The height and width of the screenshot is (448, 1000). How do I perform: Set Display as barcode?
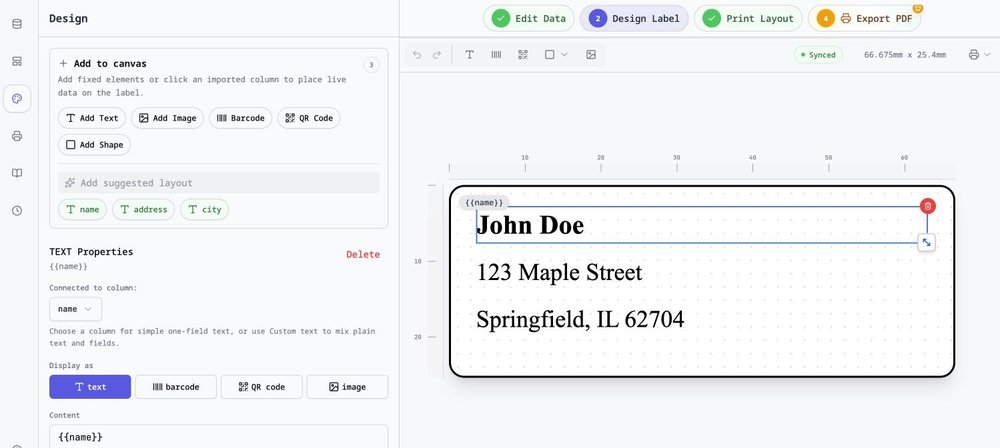[x=176, y=387]
